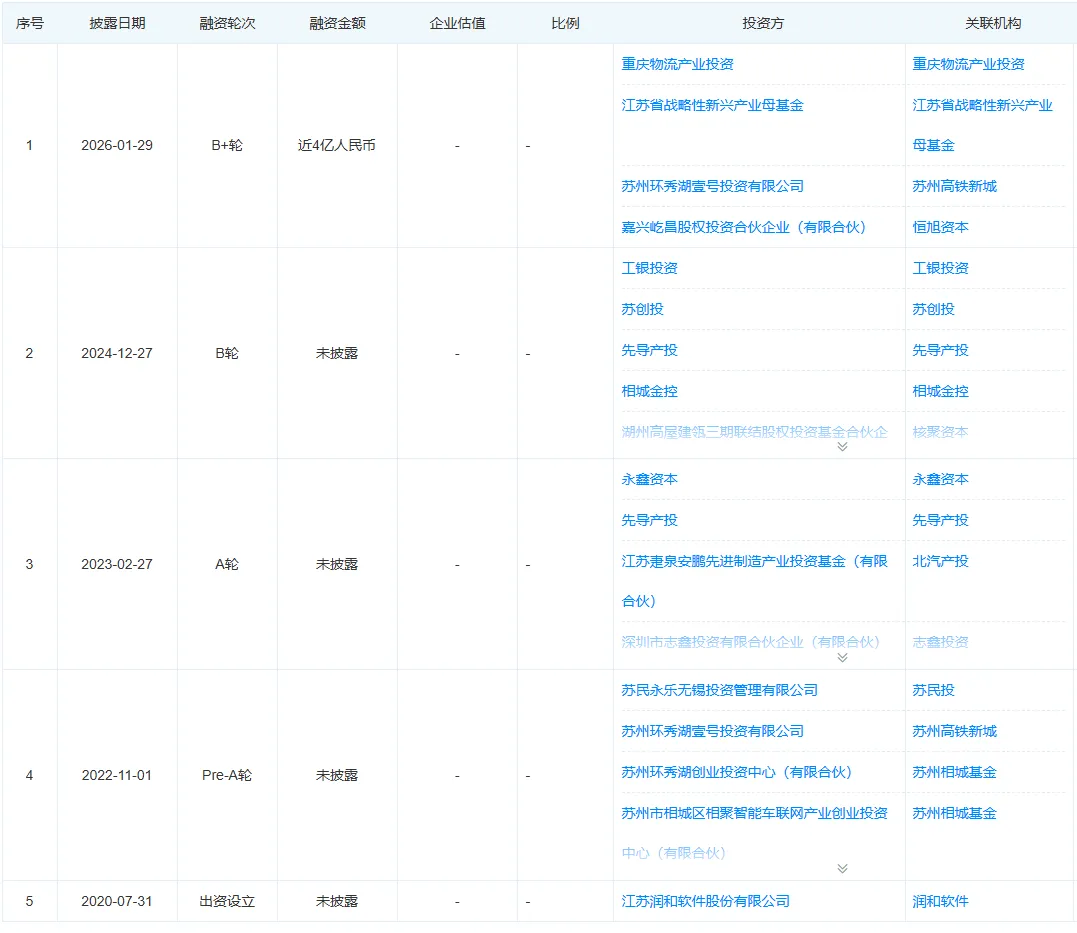This screenshot has width=1077, height=933.
Task: Open investor 江苏省战略性新兴产业母基金 in the 投资方 column
Action: point(712,105)
